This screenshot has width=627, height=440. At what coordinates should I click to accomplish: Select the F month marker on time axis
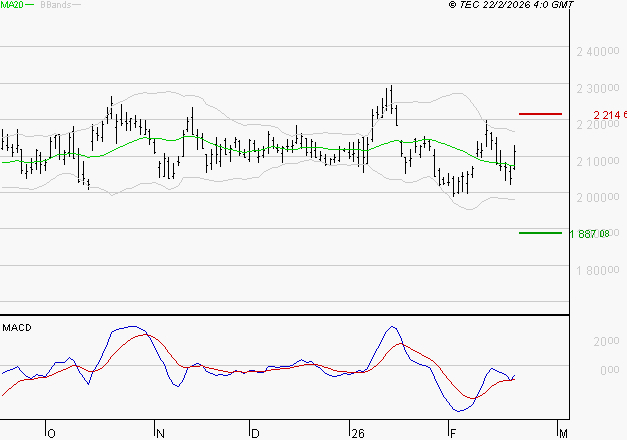coord(453,433)
